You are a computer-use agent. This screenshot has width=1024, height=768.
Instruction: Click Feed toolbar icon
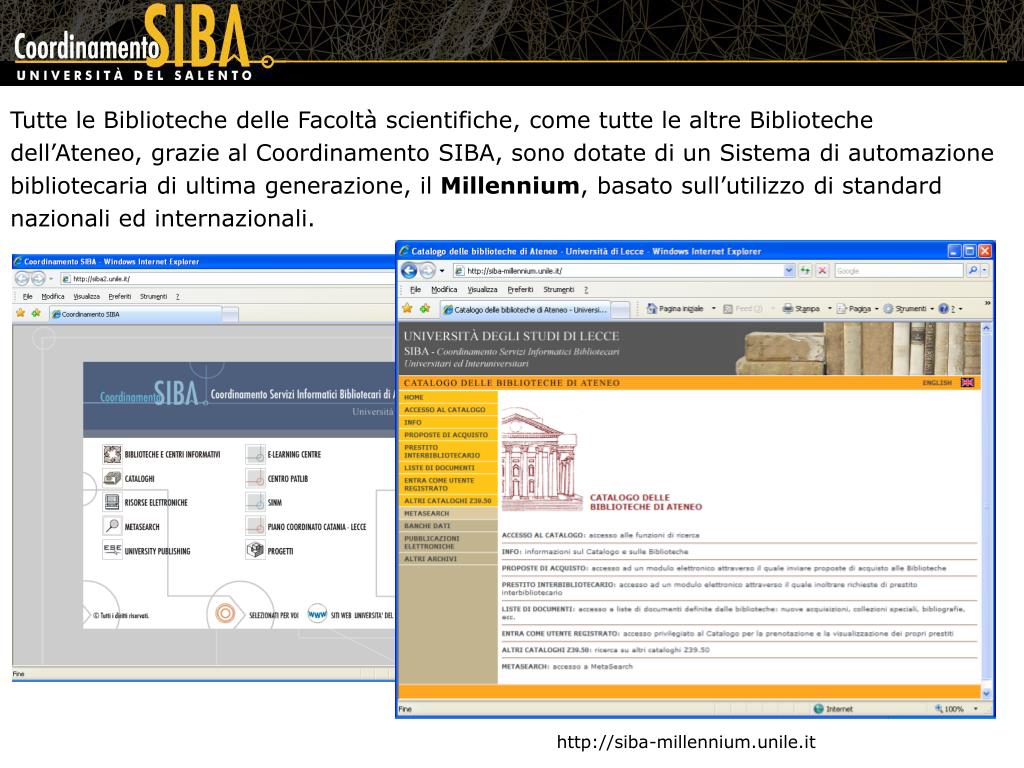(x=728, y=309)
